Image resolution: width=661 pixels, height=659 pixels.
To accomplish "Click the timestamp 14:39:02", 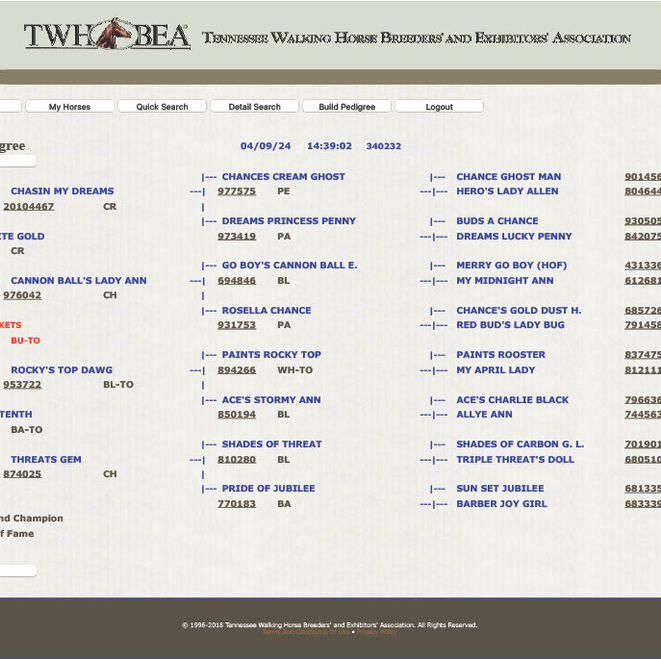I will 329,146.
